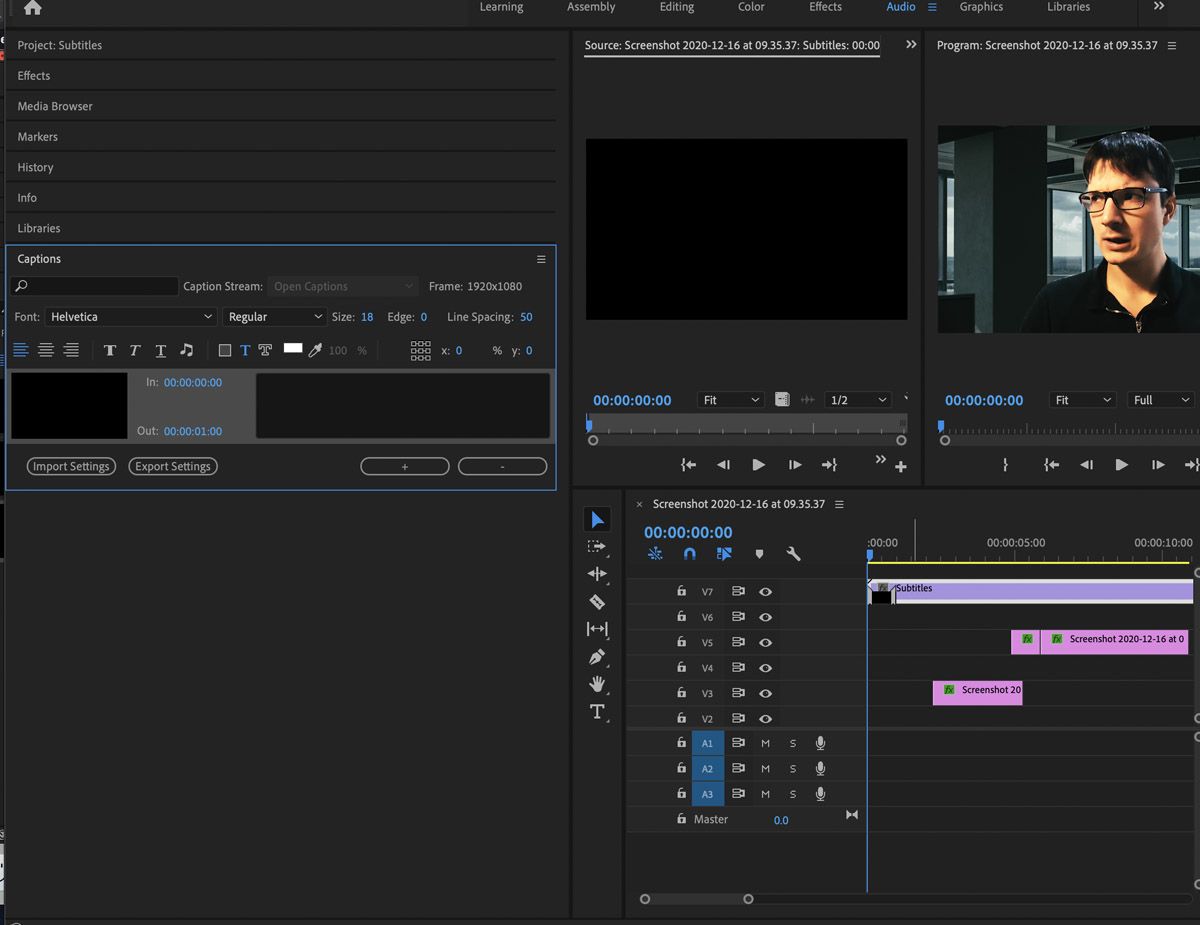1200x925 pixels.
Task: Select the Type tool in toolbar
Action: pos(597,712)
